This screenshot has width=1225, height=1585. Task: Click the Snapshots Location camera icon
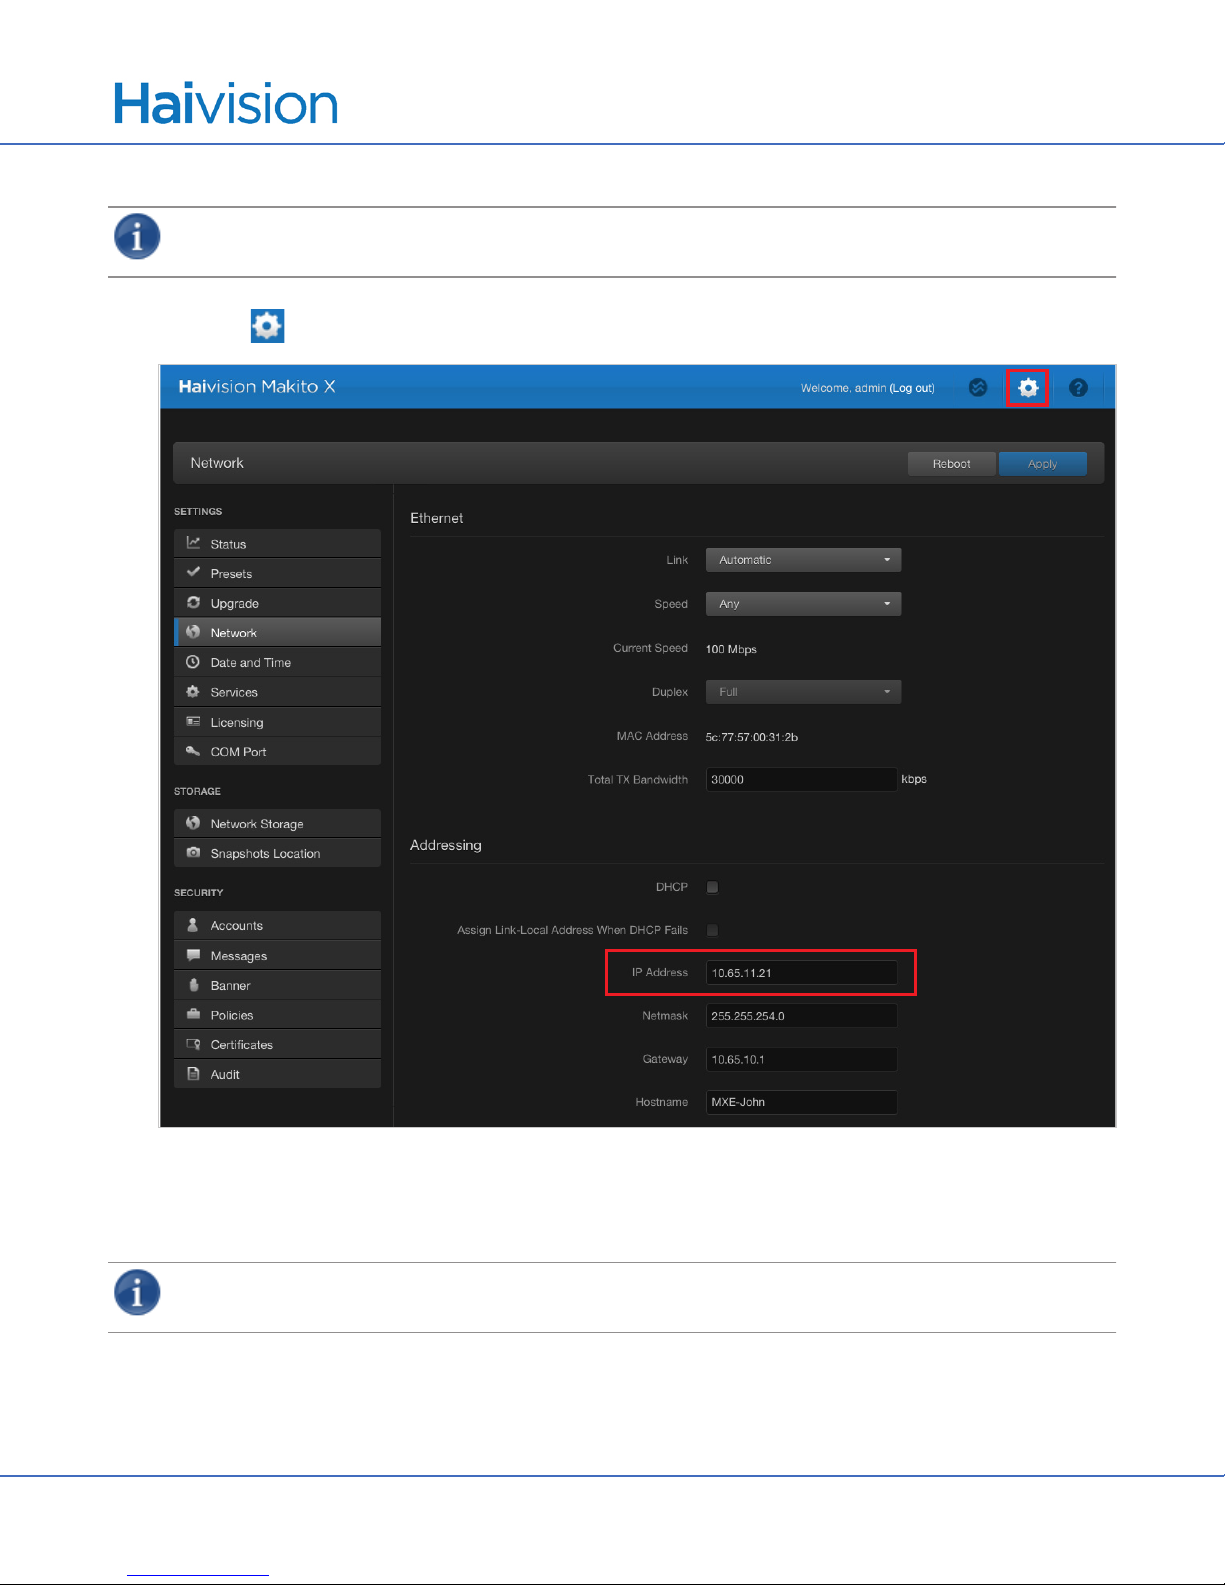(193, 853)
